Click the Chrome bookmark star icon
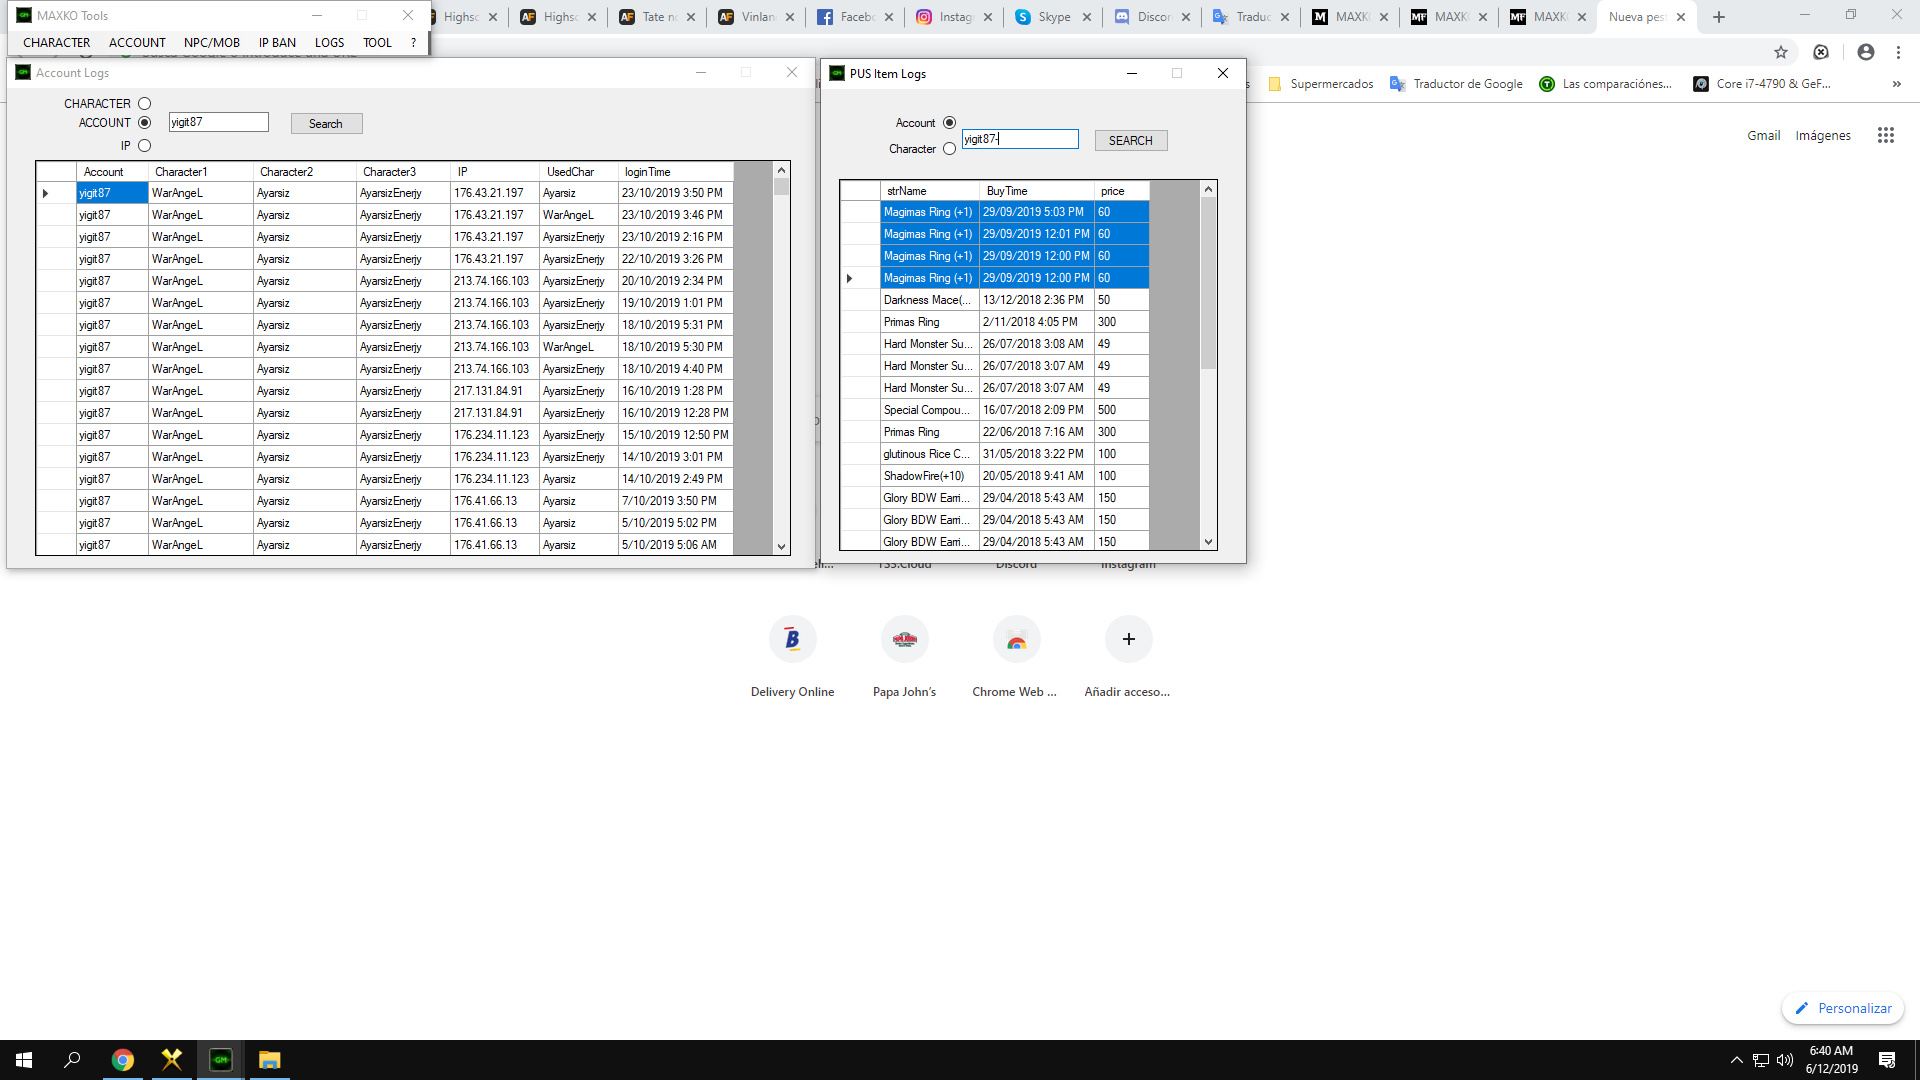This screenshot has width=1920, height=1080. 1781,52
